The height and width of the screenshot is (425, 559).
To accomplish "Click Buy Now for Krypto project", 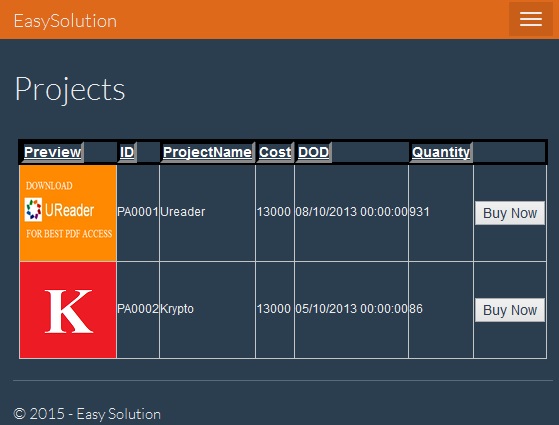I will point(510,310).
